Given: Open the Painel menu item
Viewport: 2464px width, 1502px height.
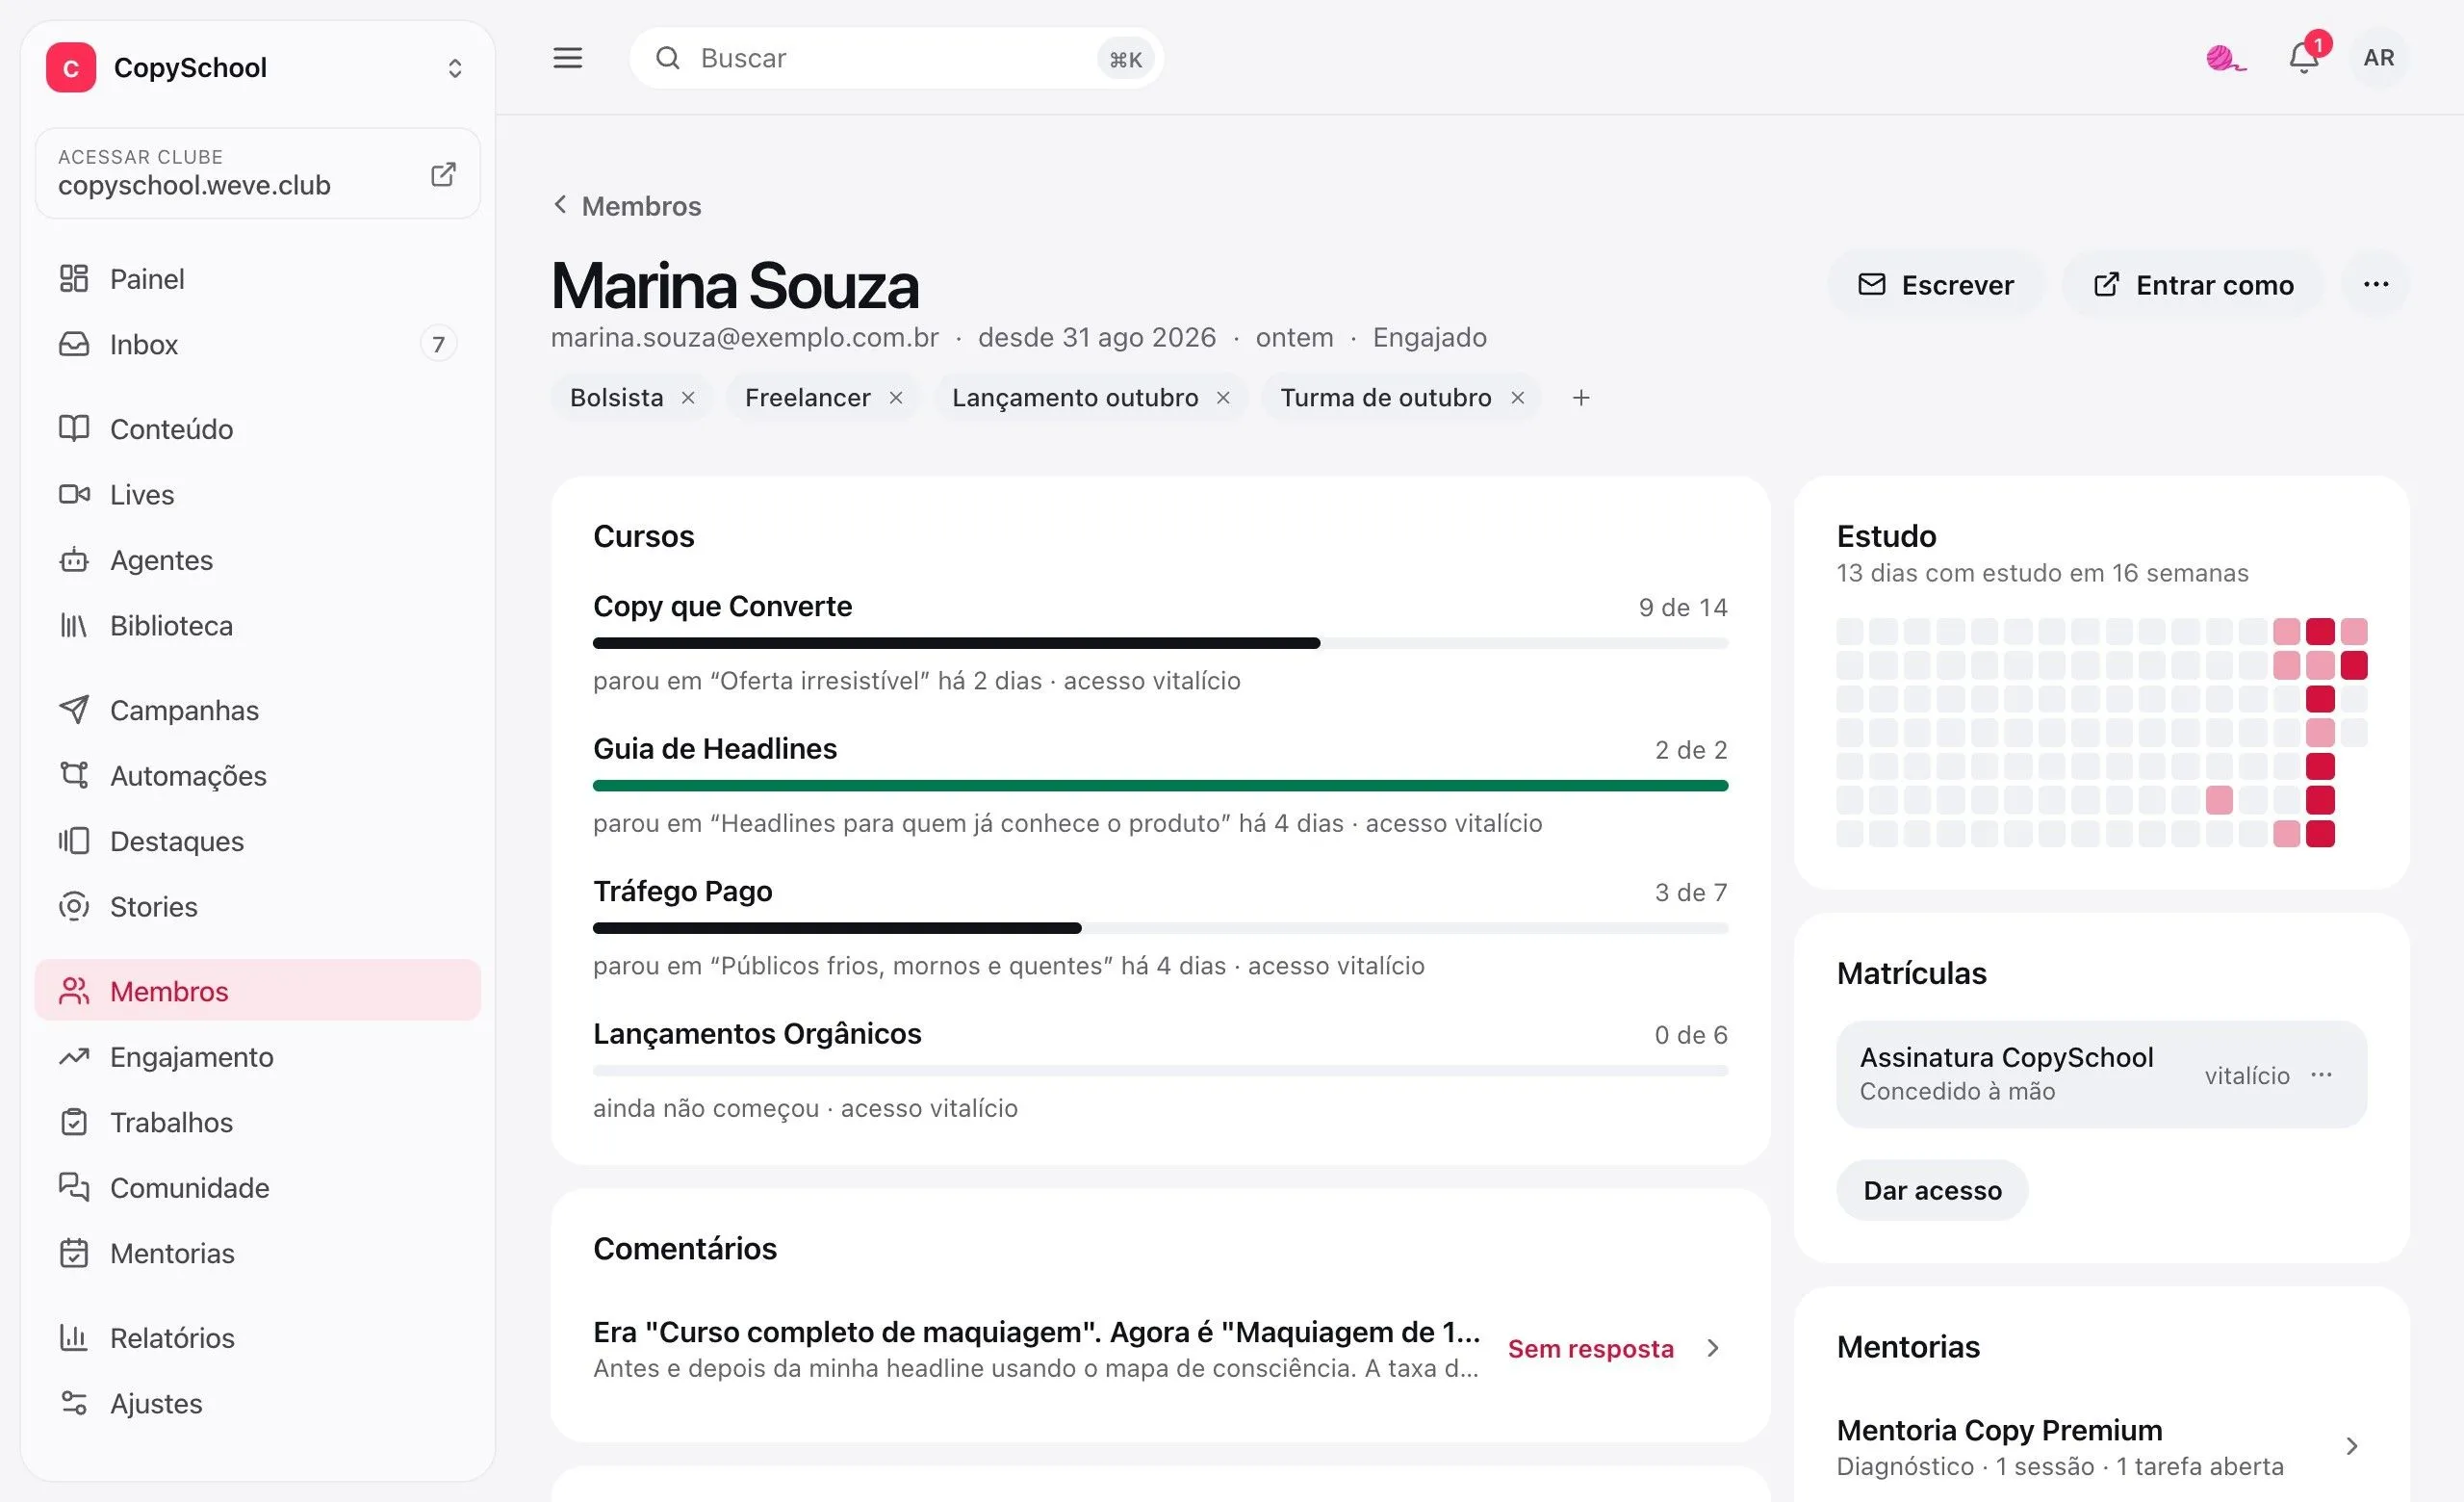Looking at the screenshot, I should pyautogui.click(x=257, y=279).
